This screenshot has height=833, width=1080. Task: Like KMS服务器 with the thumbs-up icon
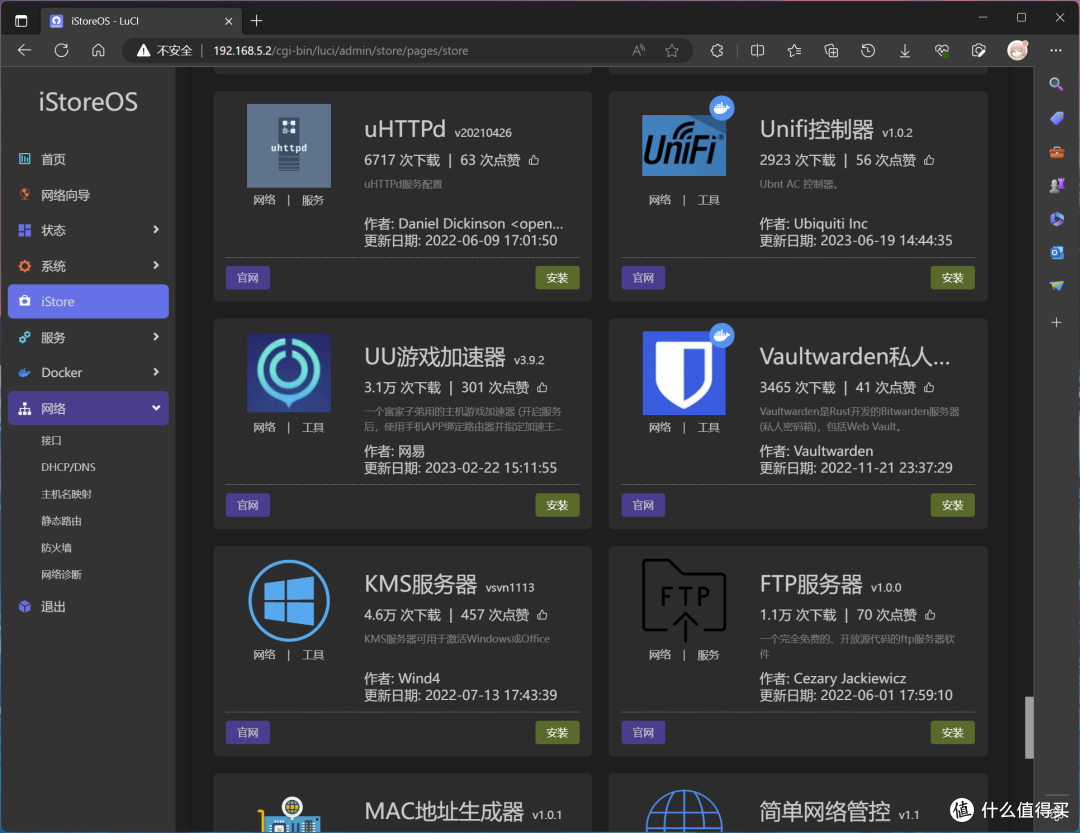click(542, 615)
